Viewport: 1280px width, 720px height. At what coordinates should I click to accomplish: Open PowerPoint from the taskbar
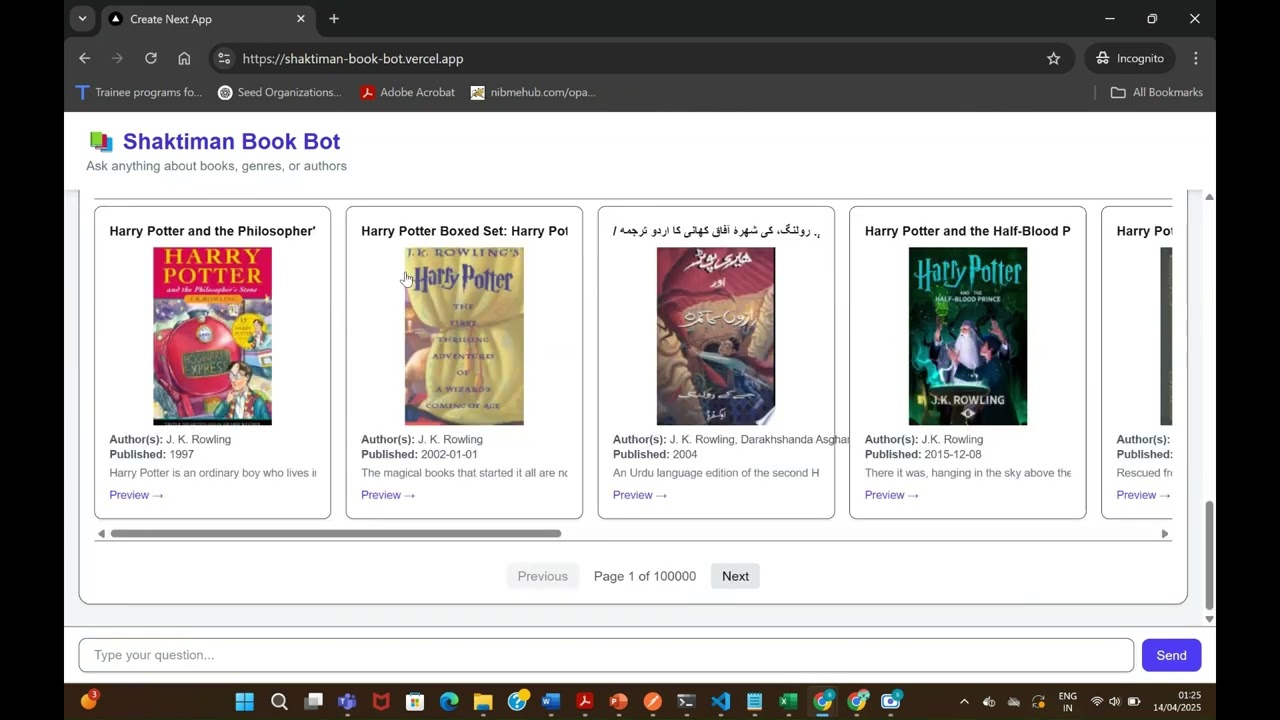pos(618,701)
